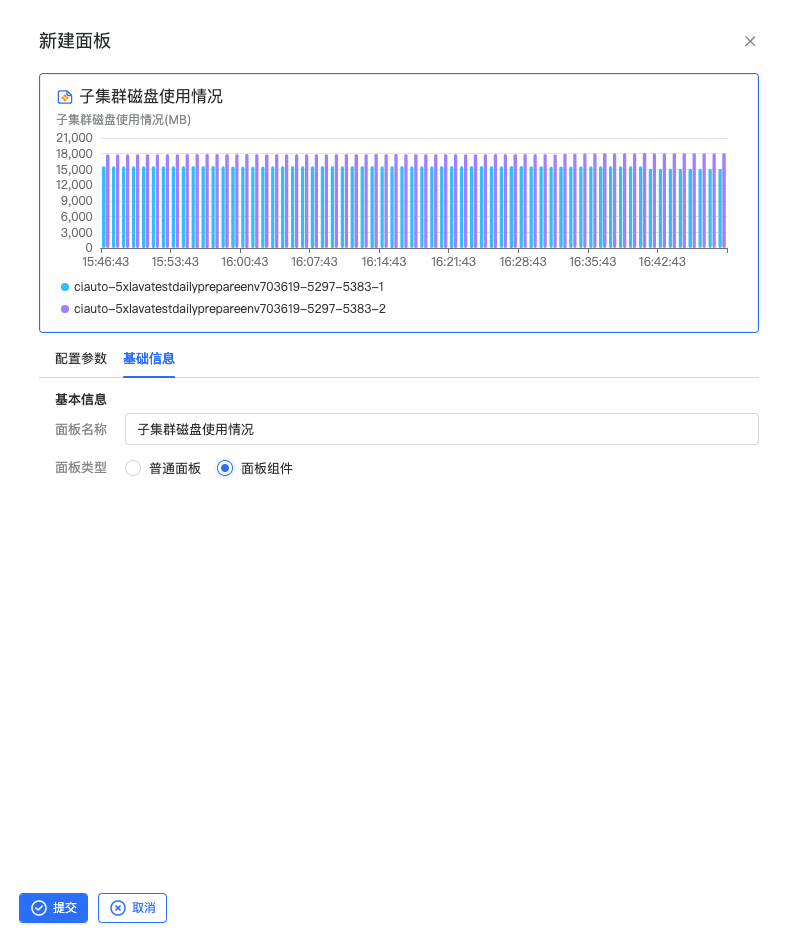
Task: Select the 普通面板 radio option
Action: click(133, 468)
